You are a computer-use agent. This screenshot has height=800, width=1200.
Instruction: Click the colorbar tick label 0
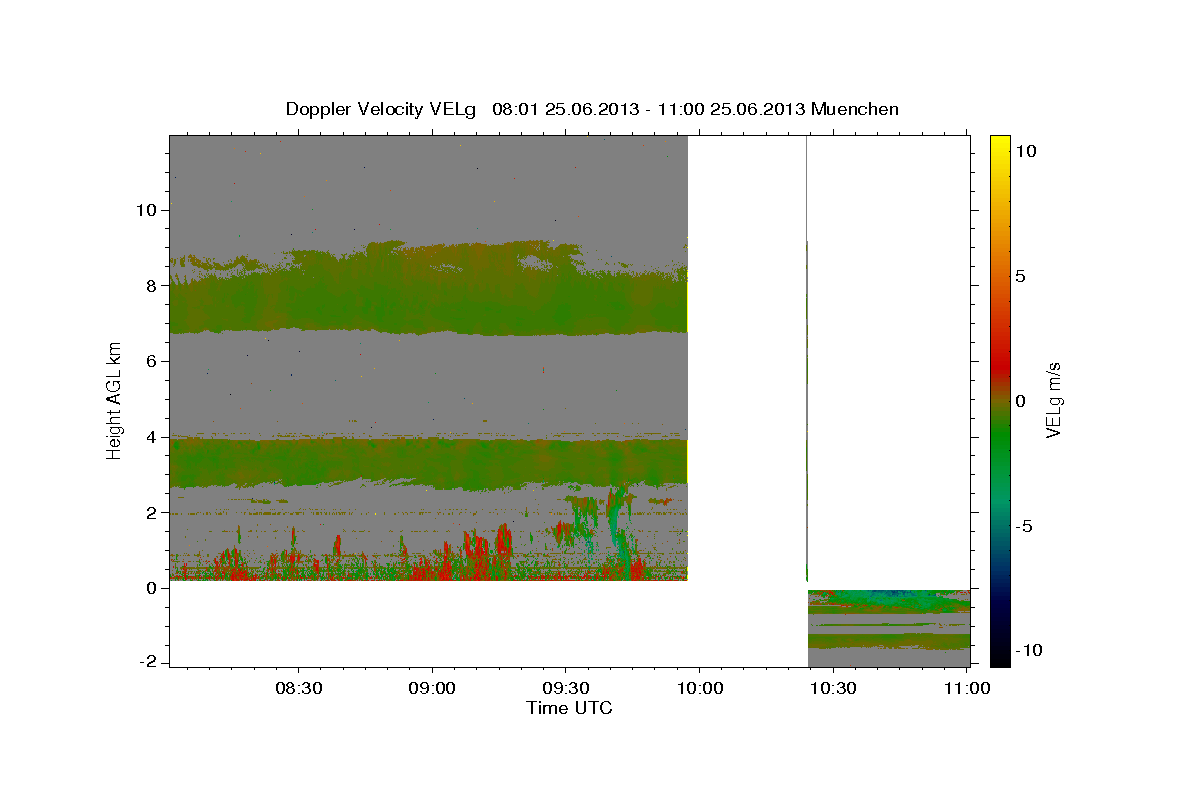(x=1020, y=401)
